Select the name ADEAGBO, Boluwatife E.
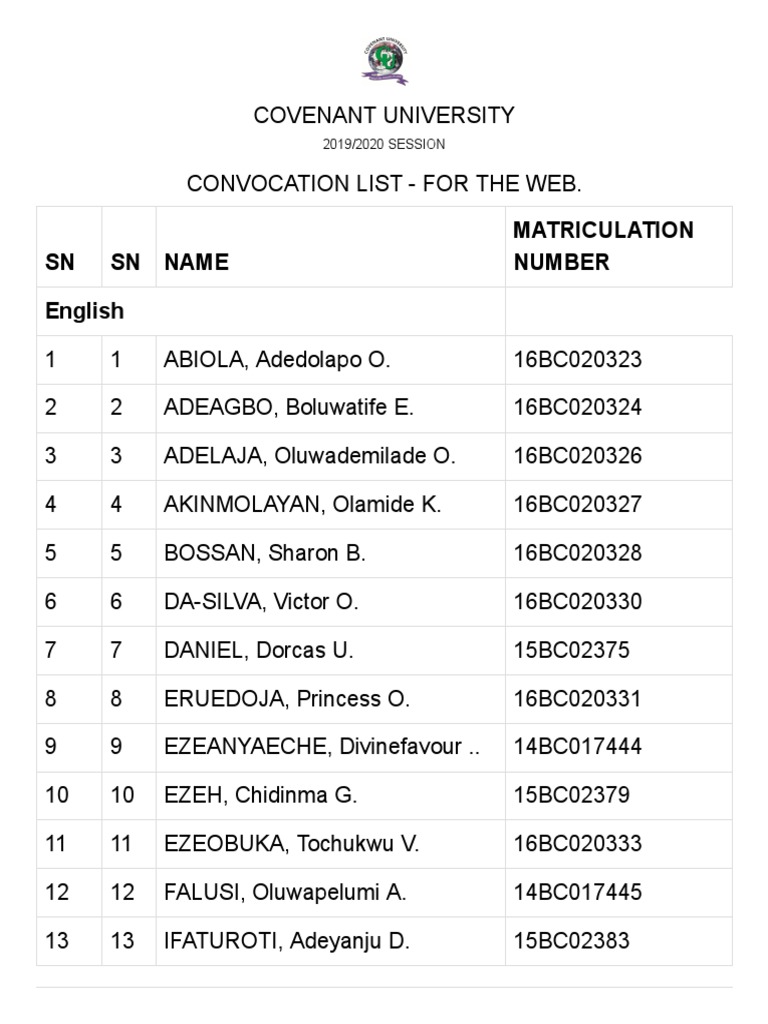The width and height of the screenshot is (768, 1024). pos(288,408)
